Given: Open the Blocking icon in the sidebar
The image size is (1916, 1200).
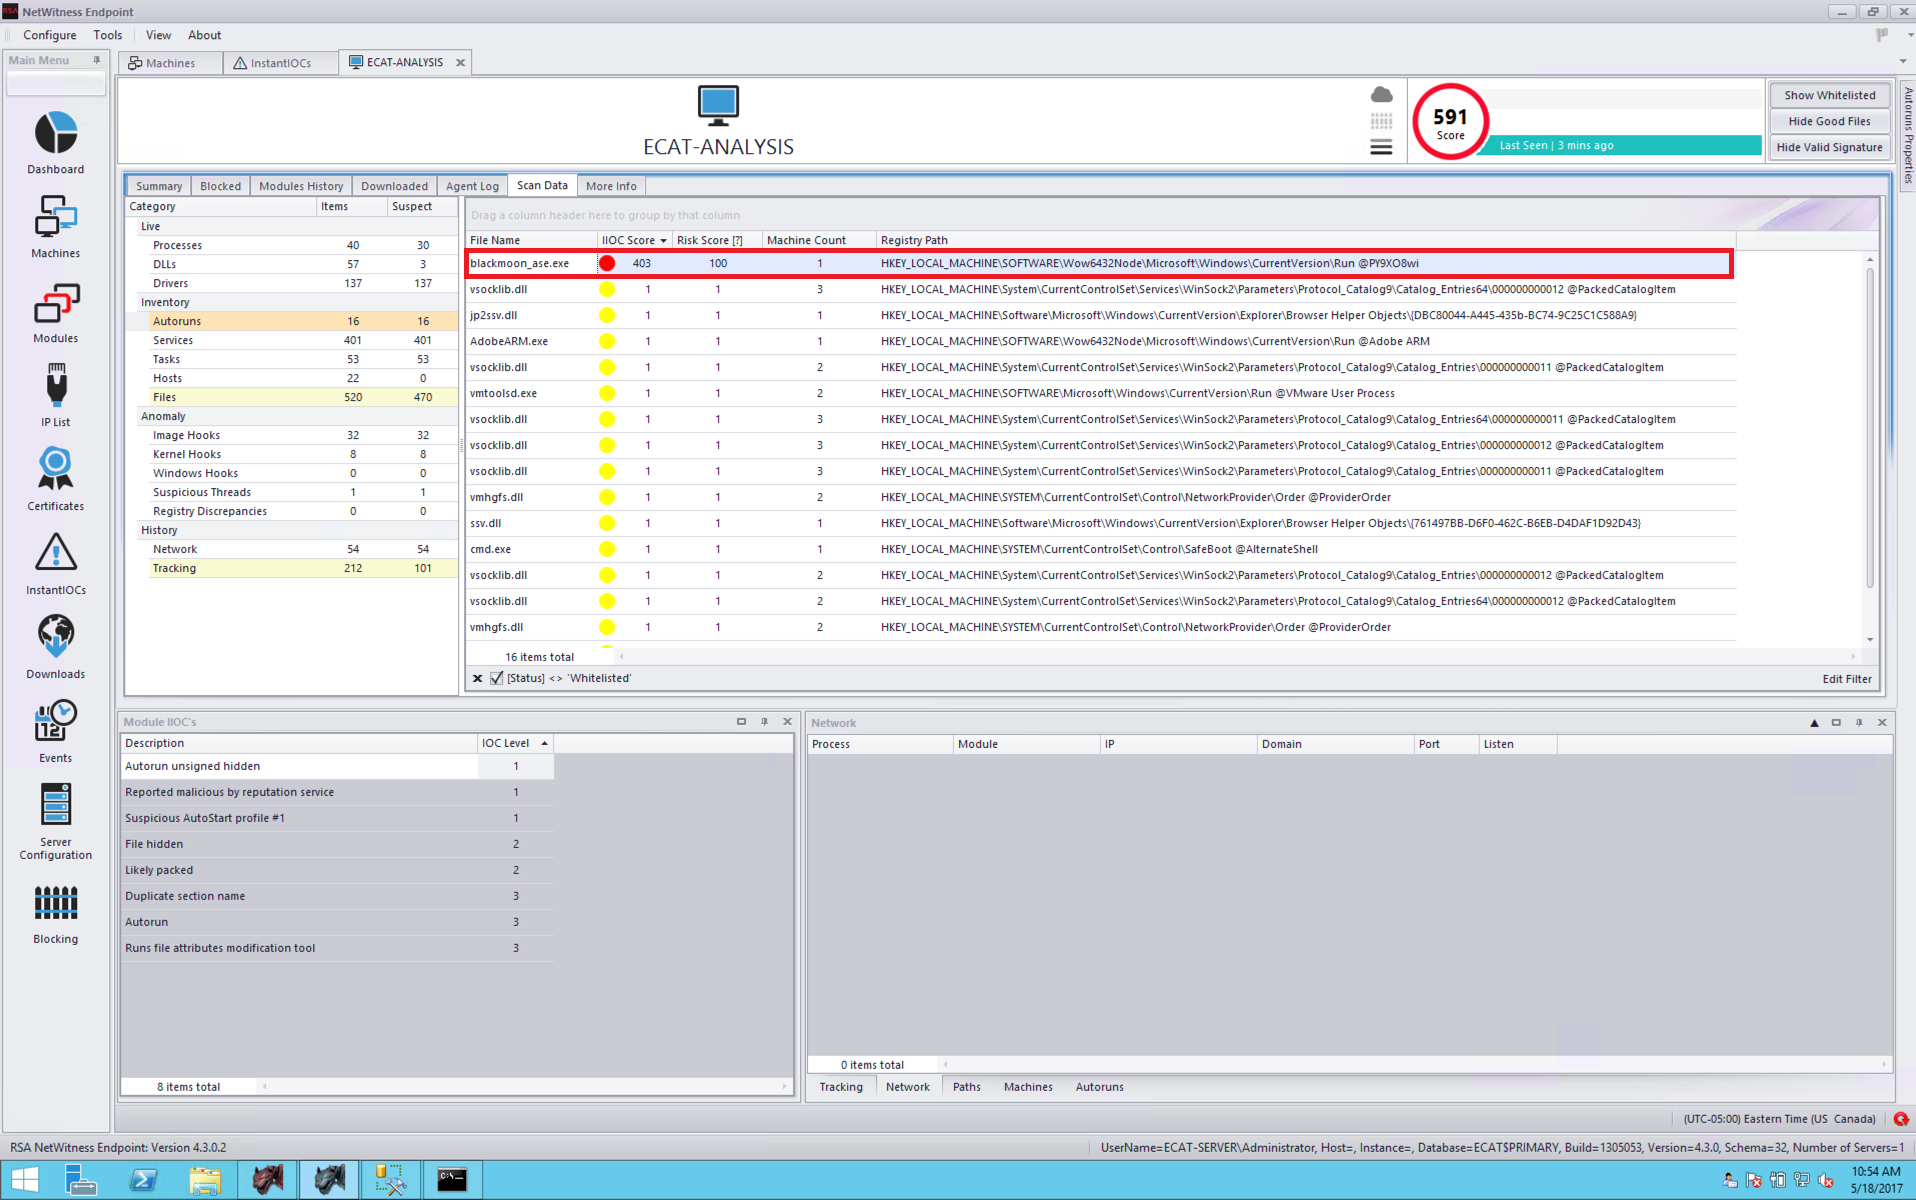Looking at the screenshot, I should (56, 904).
